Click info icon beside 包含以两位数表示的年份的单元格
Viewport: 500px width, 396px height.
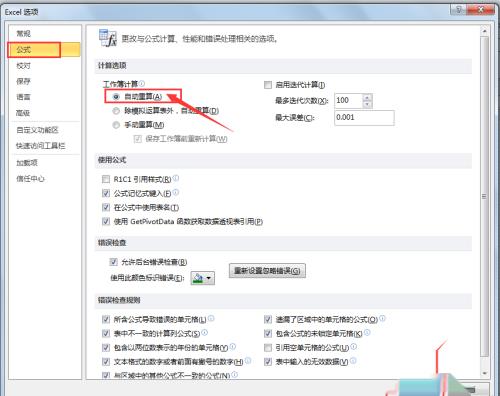pyautogui.click(x=232, y=347)
